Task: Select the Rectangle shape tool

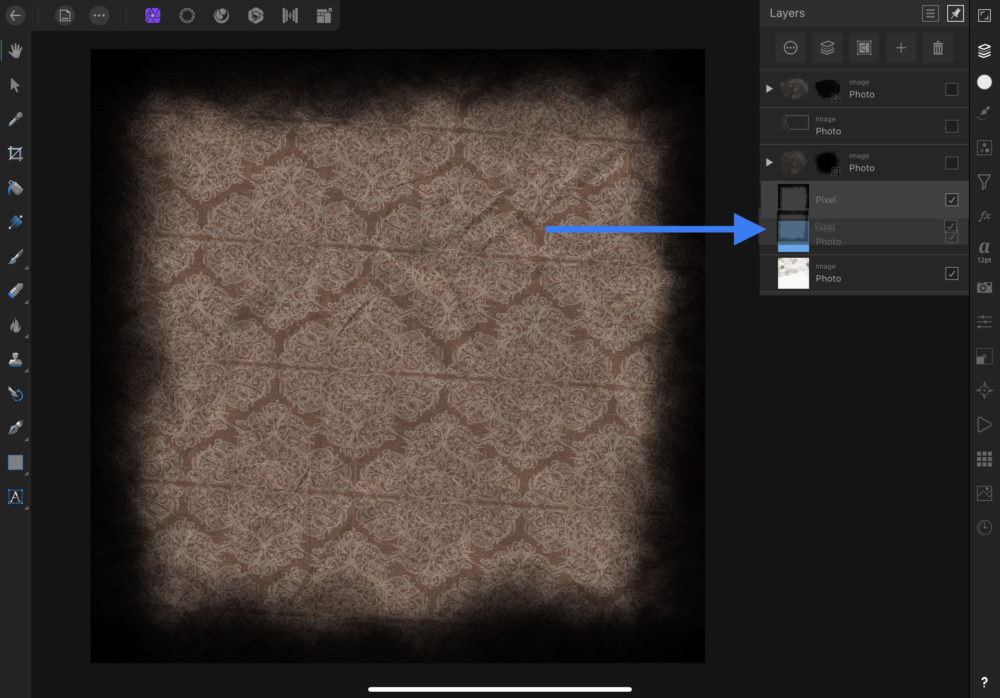Action: pos(15,463)
